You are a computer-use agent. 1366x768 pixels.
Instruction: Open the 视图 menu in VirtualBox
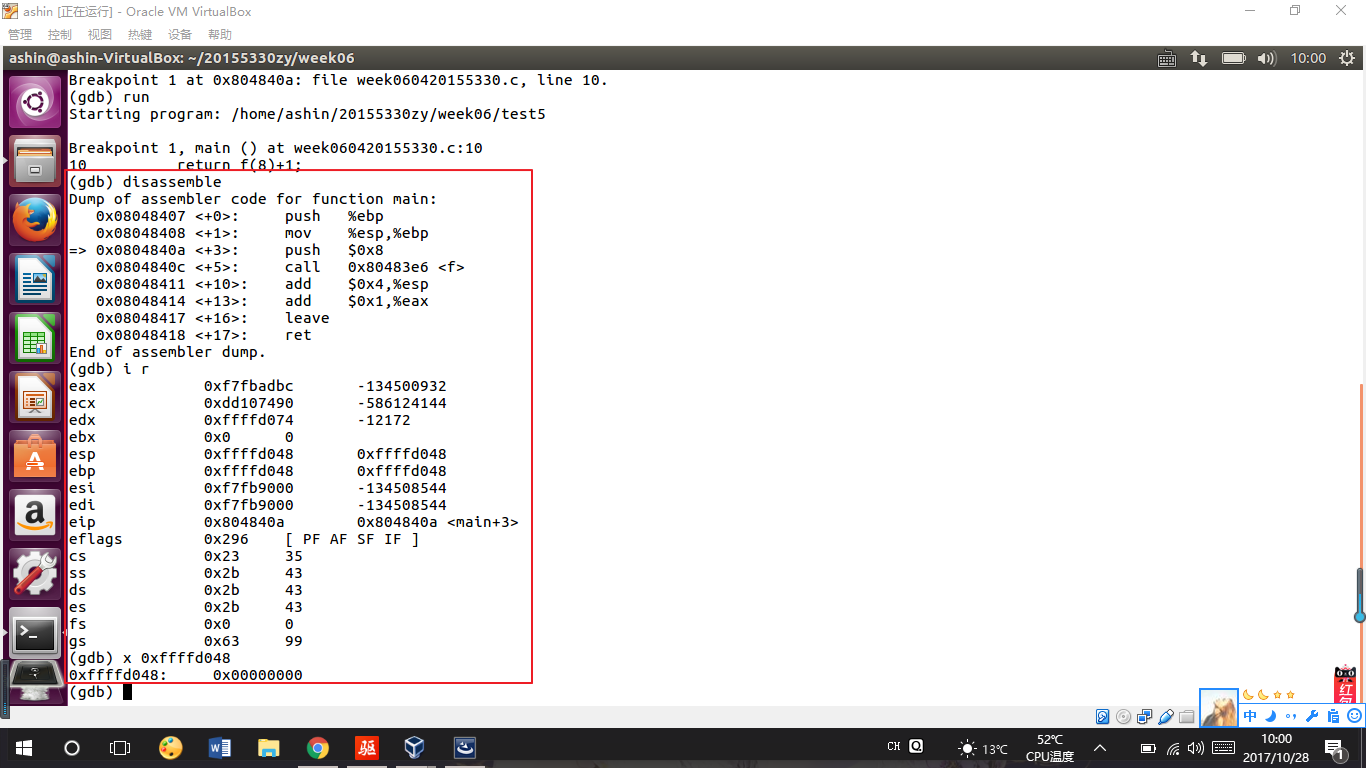pos(100,35)
